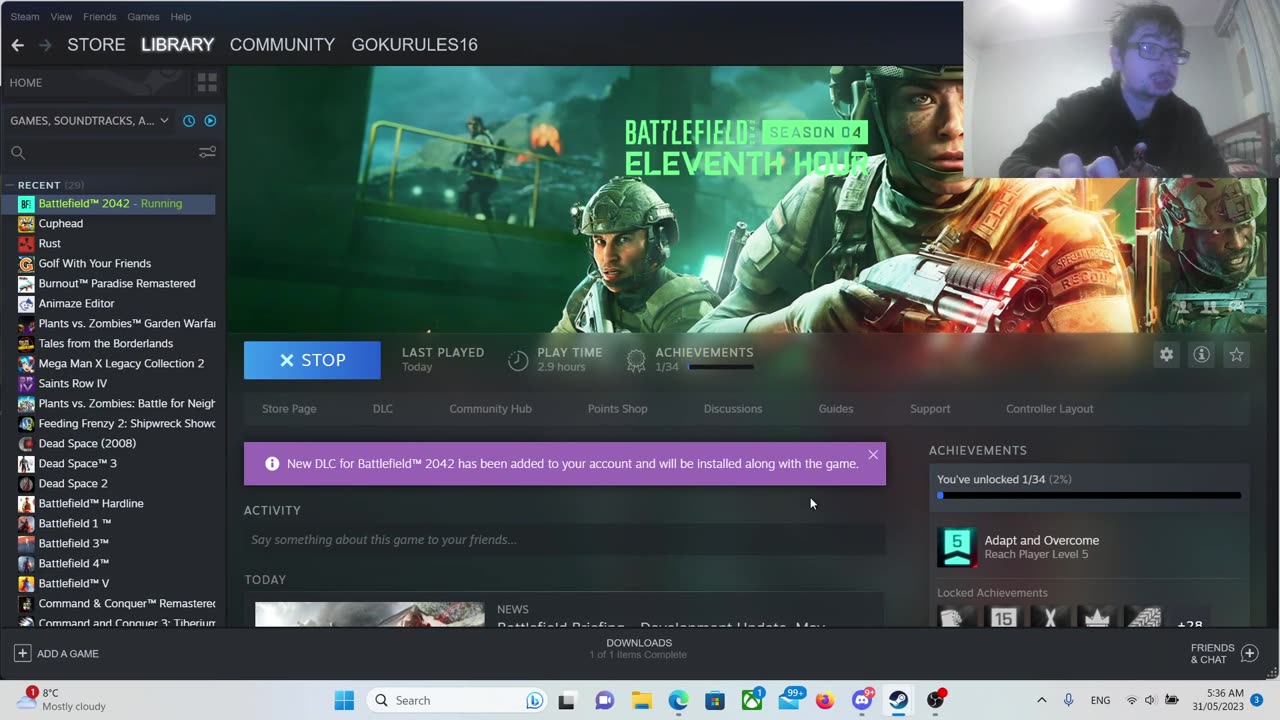The width and height of the screenshot is (1280, 720).
Task: Open the Guides link
Action: [836, 409]
